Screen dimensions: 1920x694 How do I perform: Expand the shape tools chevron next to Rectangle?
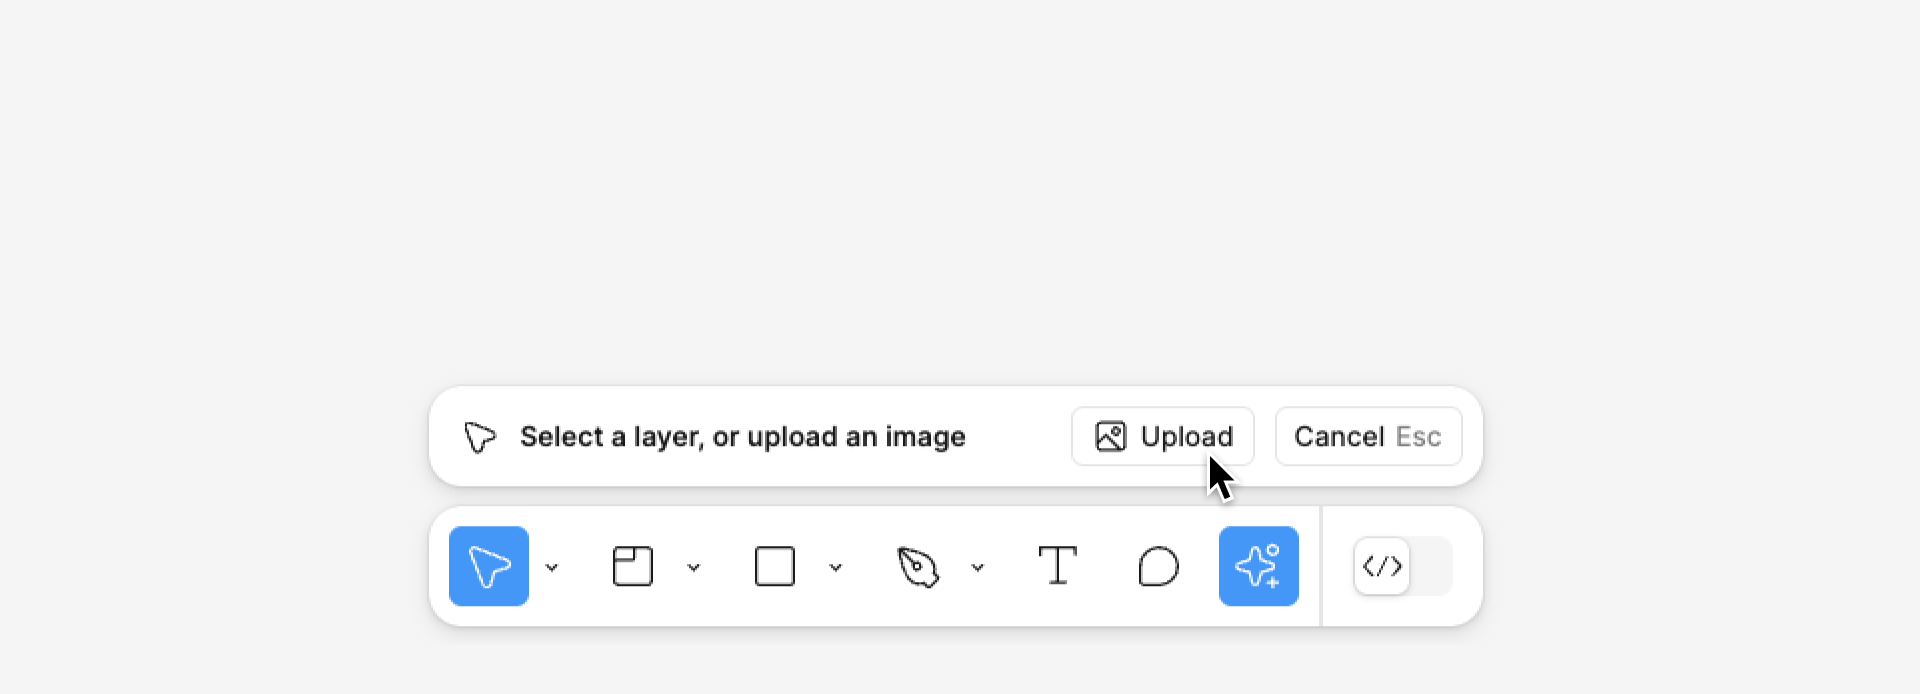pos(835,567)
